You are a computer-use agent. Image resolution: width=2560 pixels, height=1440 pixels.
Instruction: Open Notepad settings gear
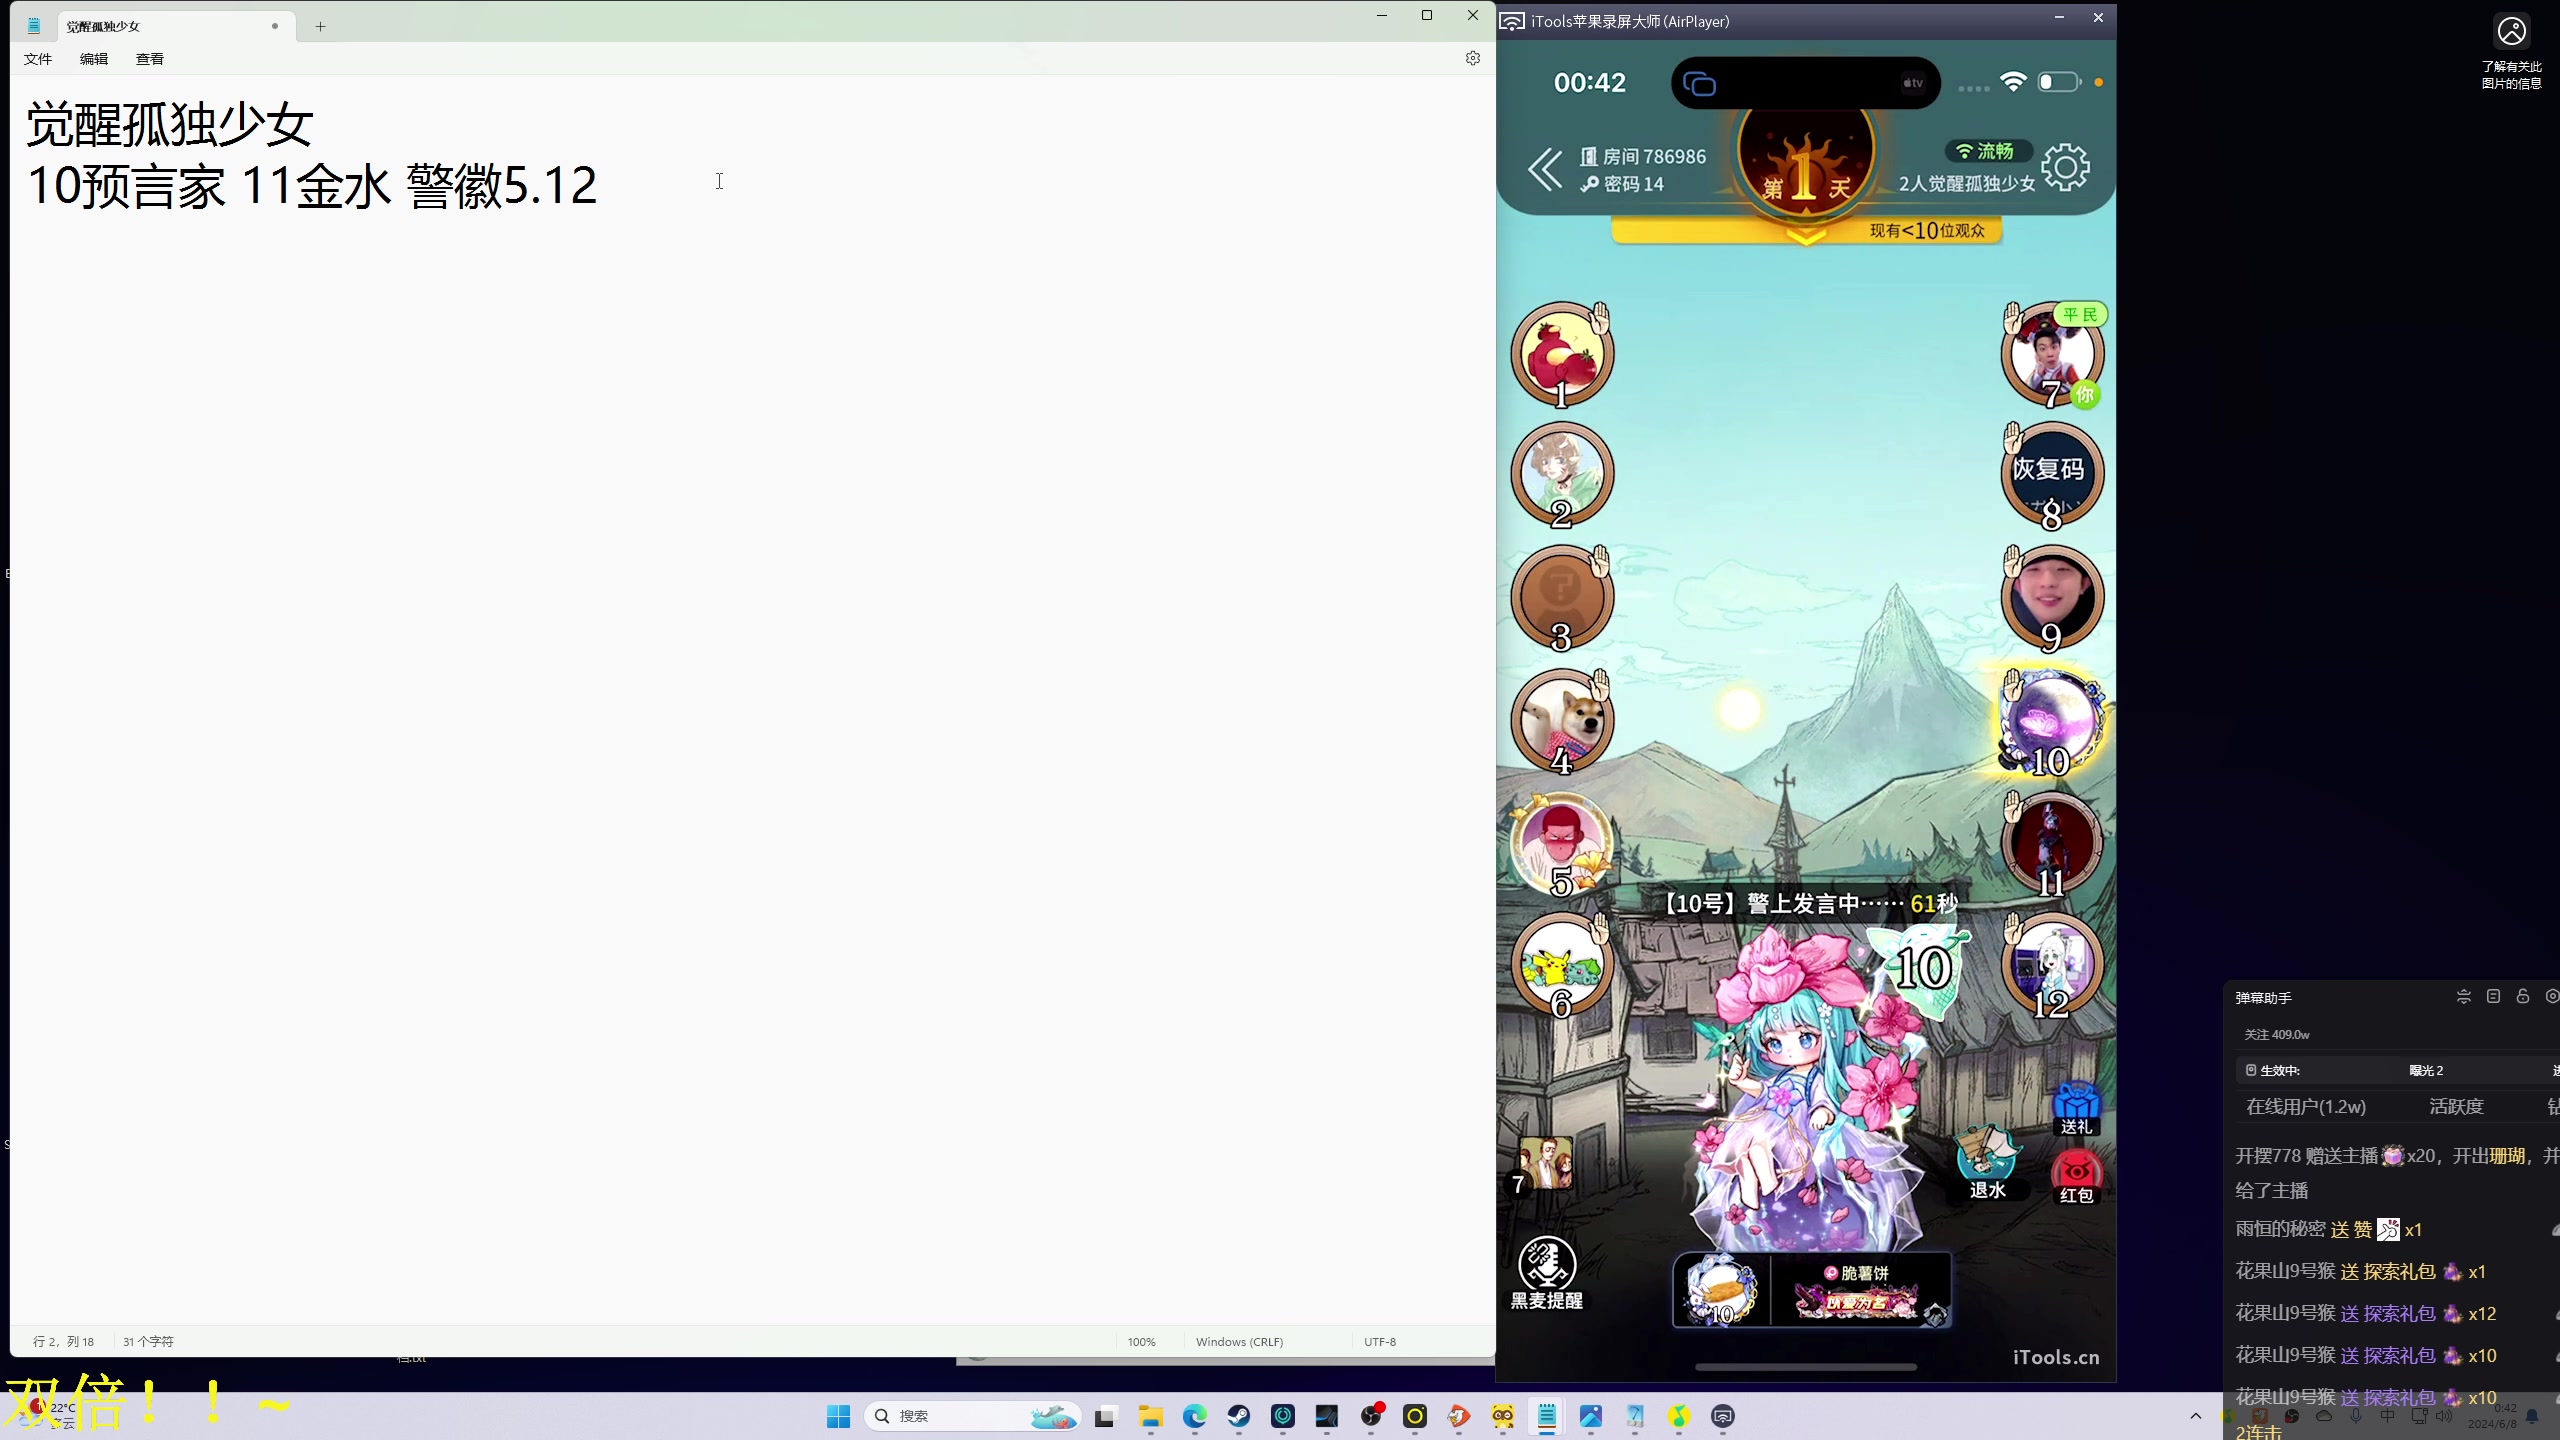pos(1473,58)
